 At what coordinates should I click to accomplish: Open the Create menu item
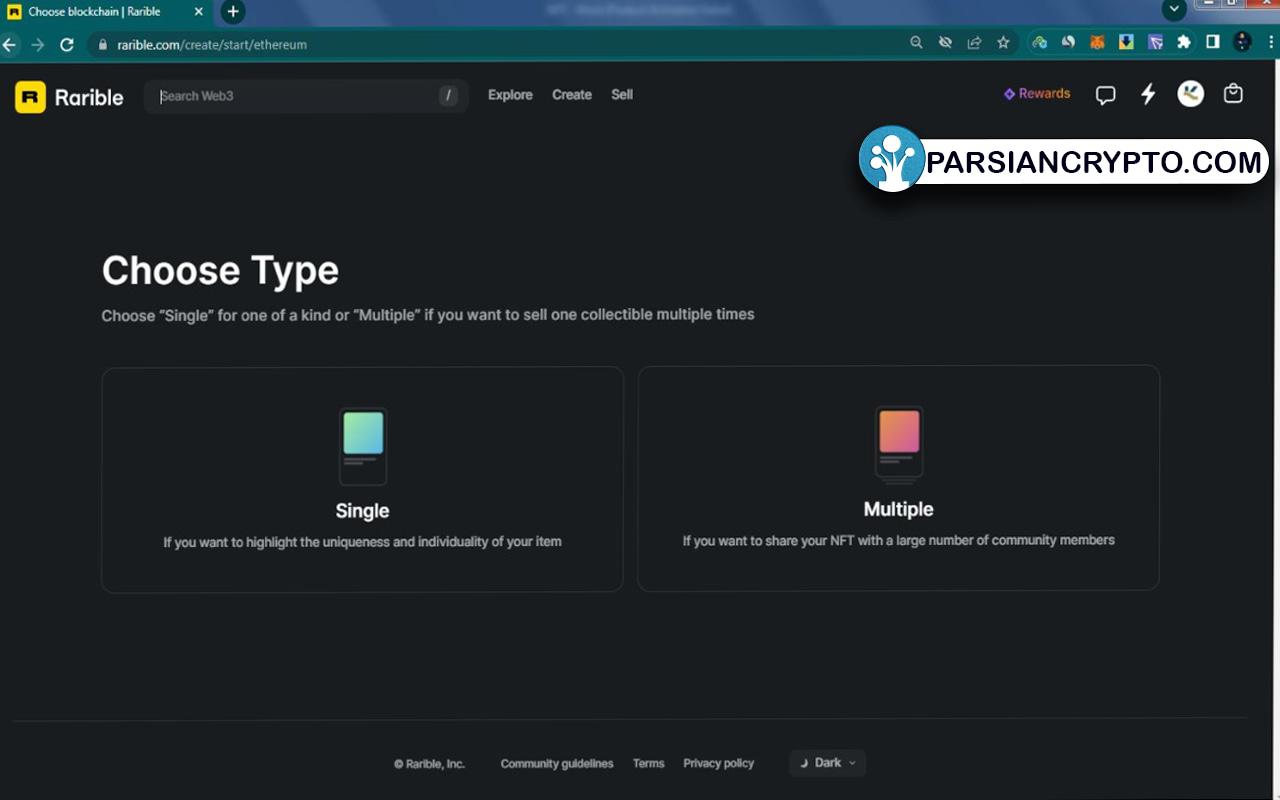(x=572, y=95)
